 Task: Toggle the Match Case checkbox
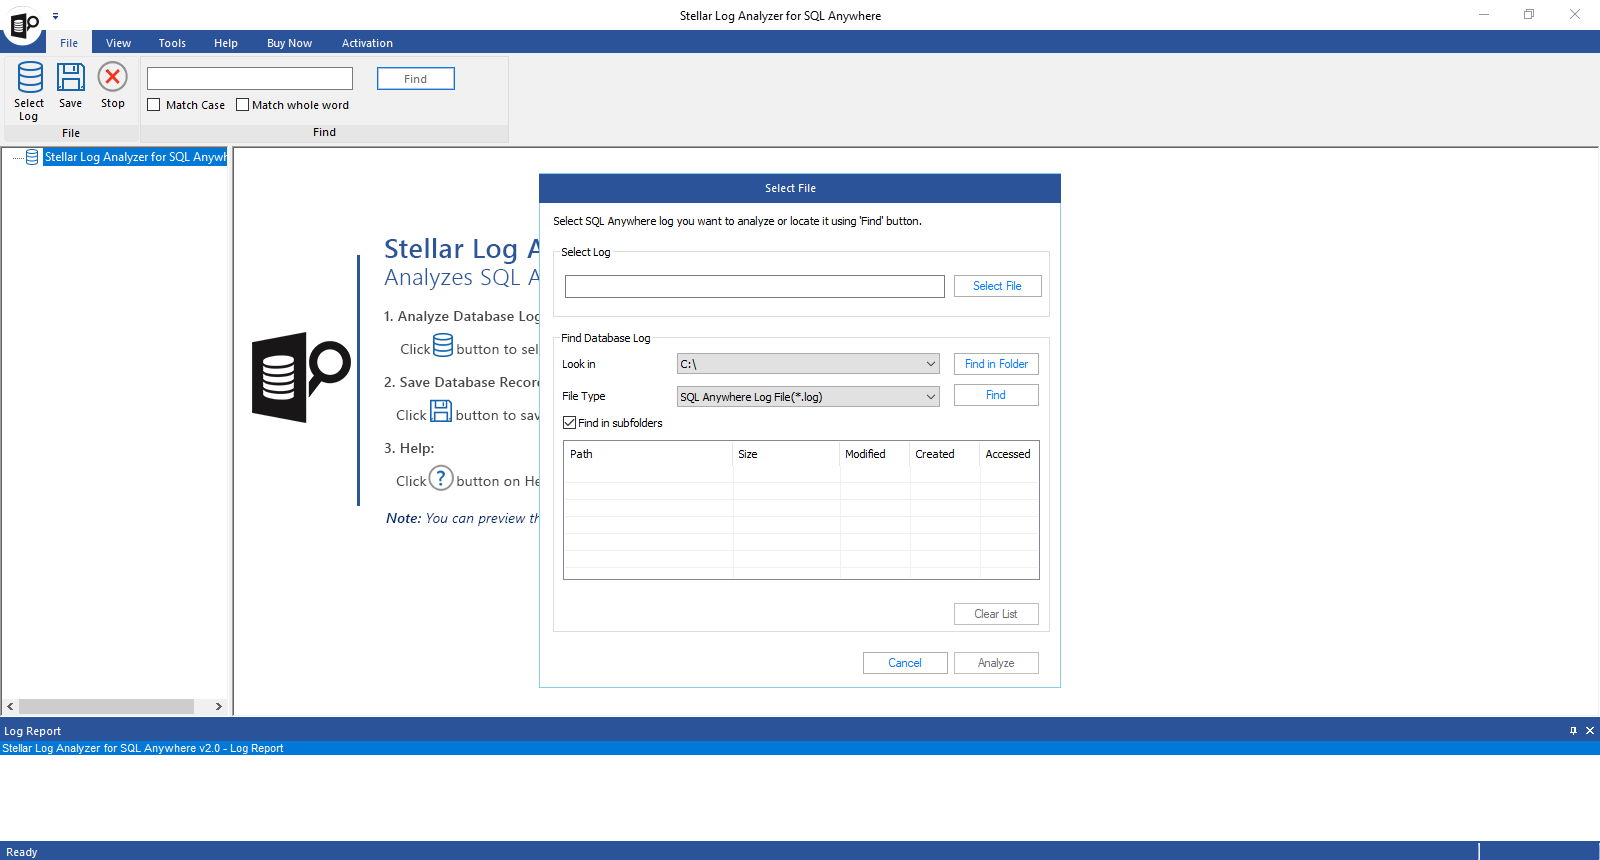(x=154, y=105)
